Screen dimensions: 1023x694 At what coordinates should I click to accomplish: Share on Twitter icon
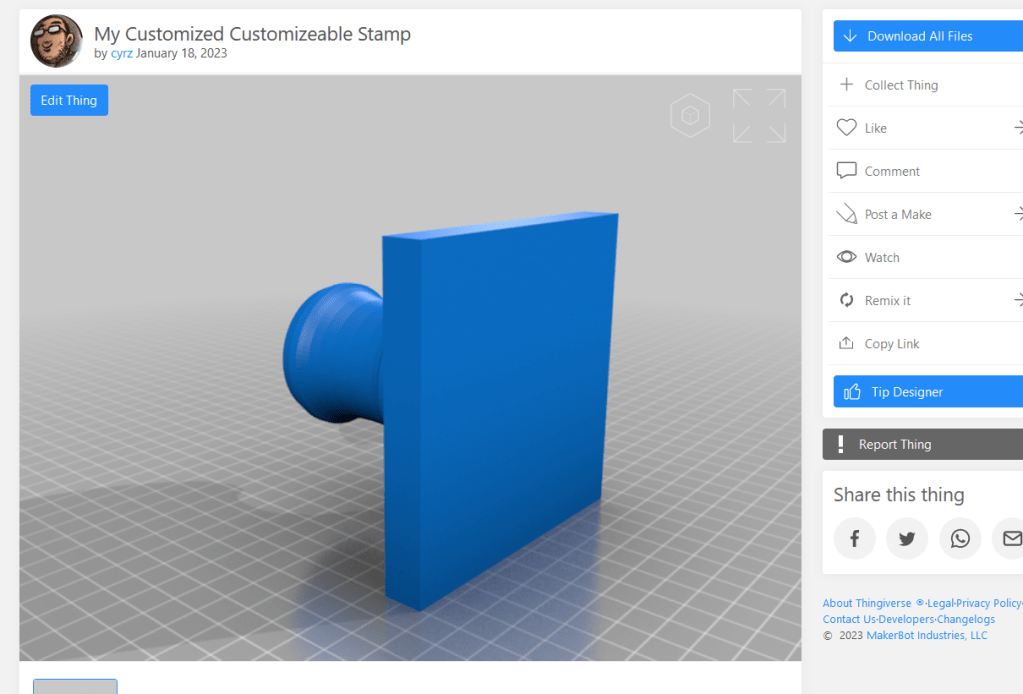(x=907, y=539)
